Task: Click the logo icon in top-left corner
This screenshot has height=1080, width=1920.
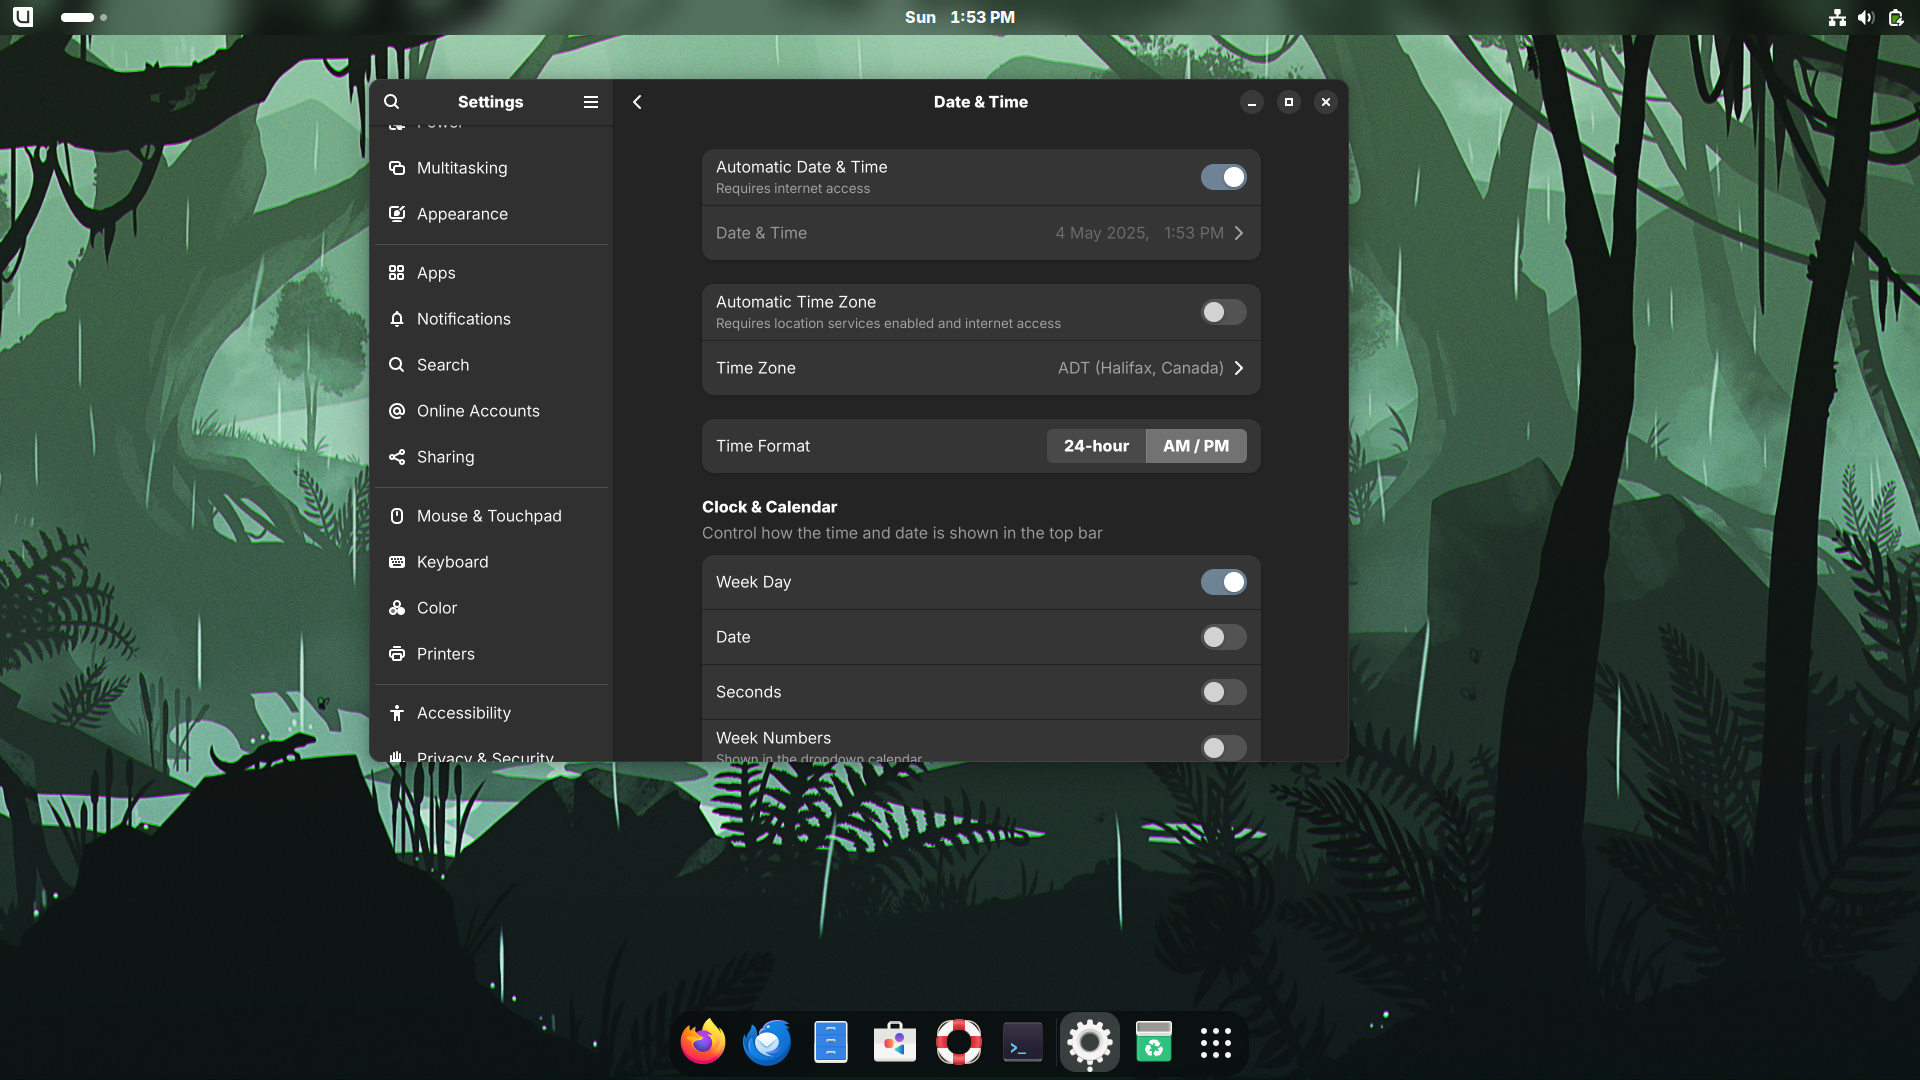Action: [x=23, y=17]
